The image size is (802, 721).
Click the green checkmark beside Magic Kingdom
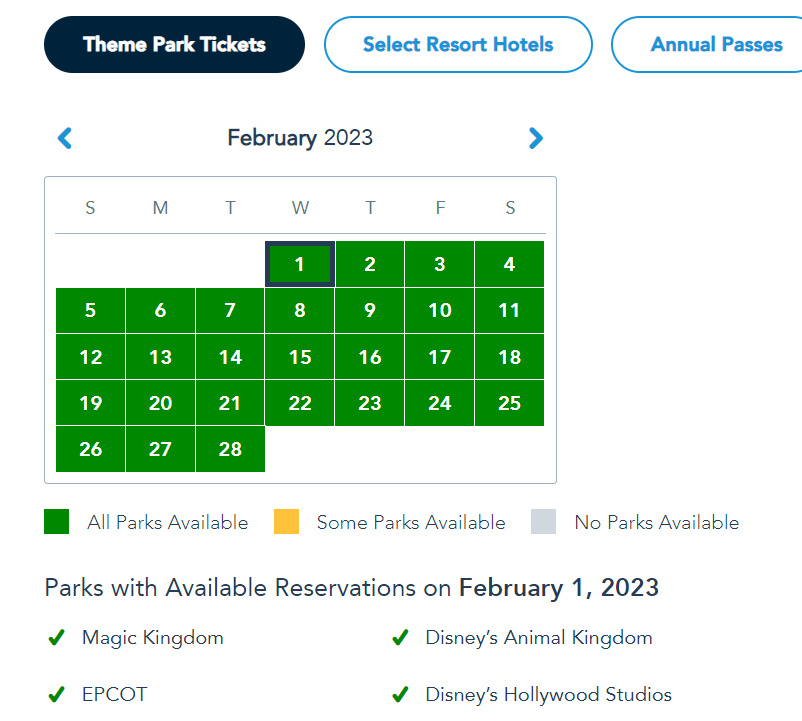pos(57,638)
